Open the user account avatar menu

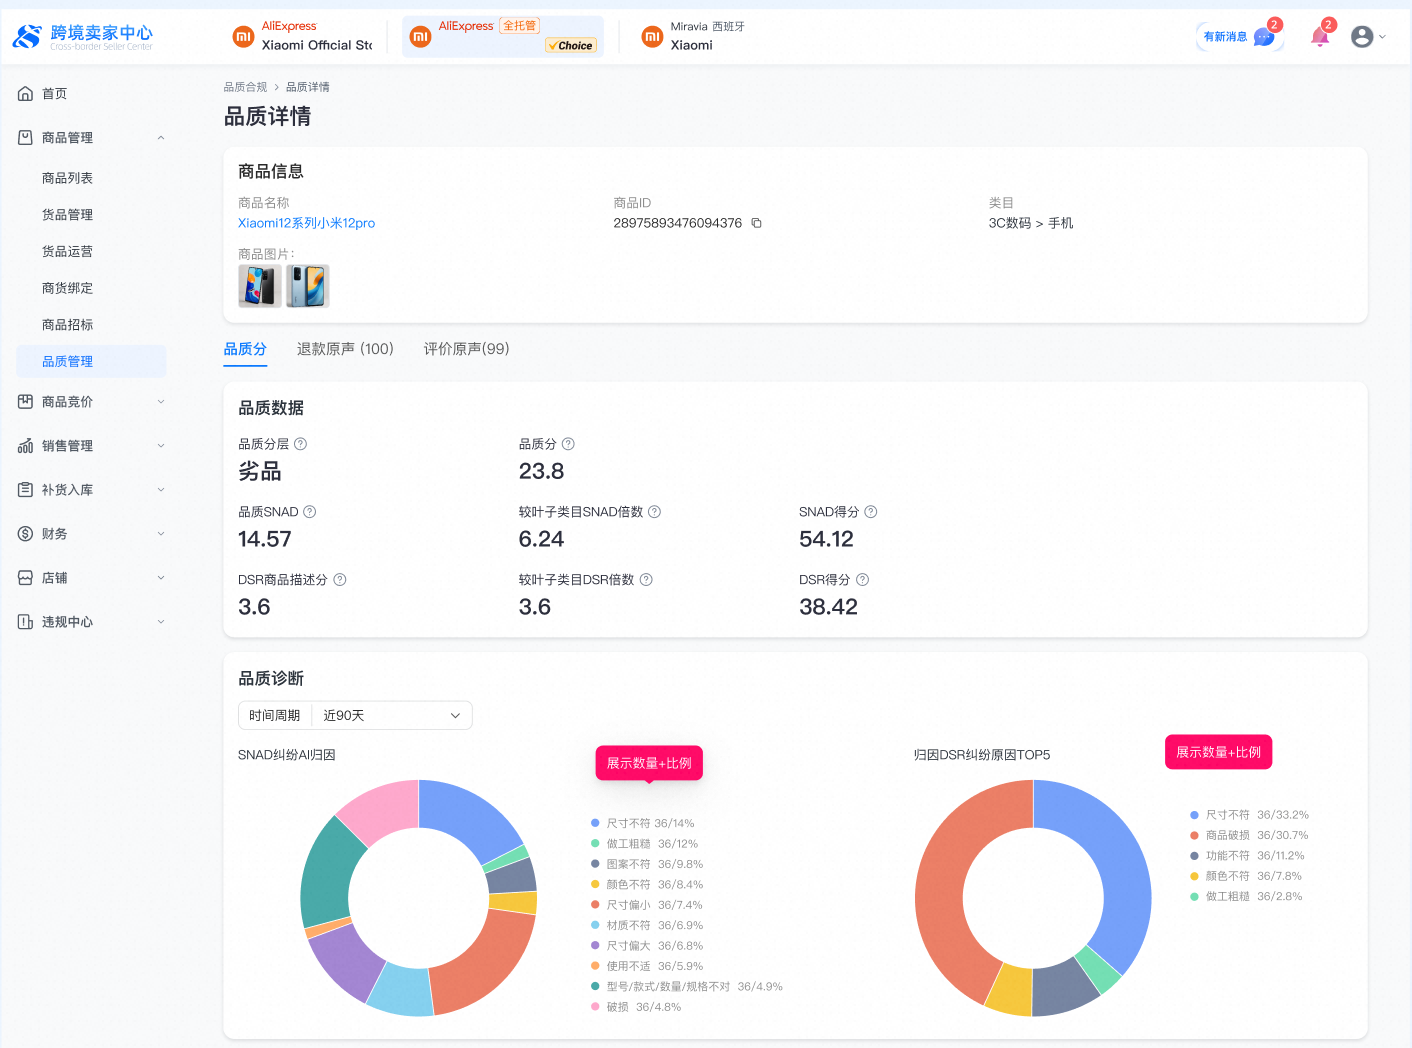click(x=1361, y=37)
